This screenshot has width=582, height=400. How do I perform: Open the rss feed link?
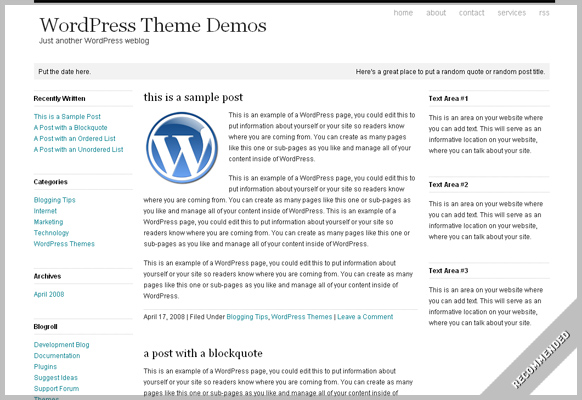click(x=544, y=13)
